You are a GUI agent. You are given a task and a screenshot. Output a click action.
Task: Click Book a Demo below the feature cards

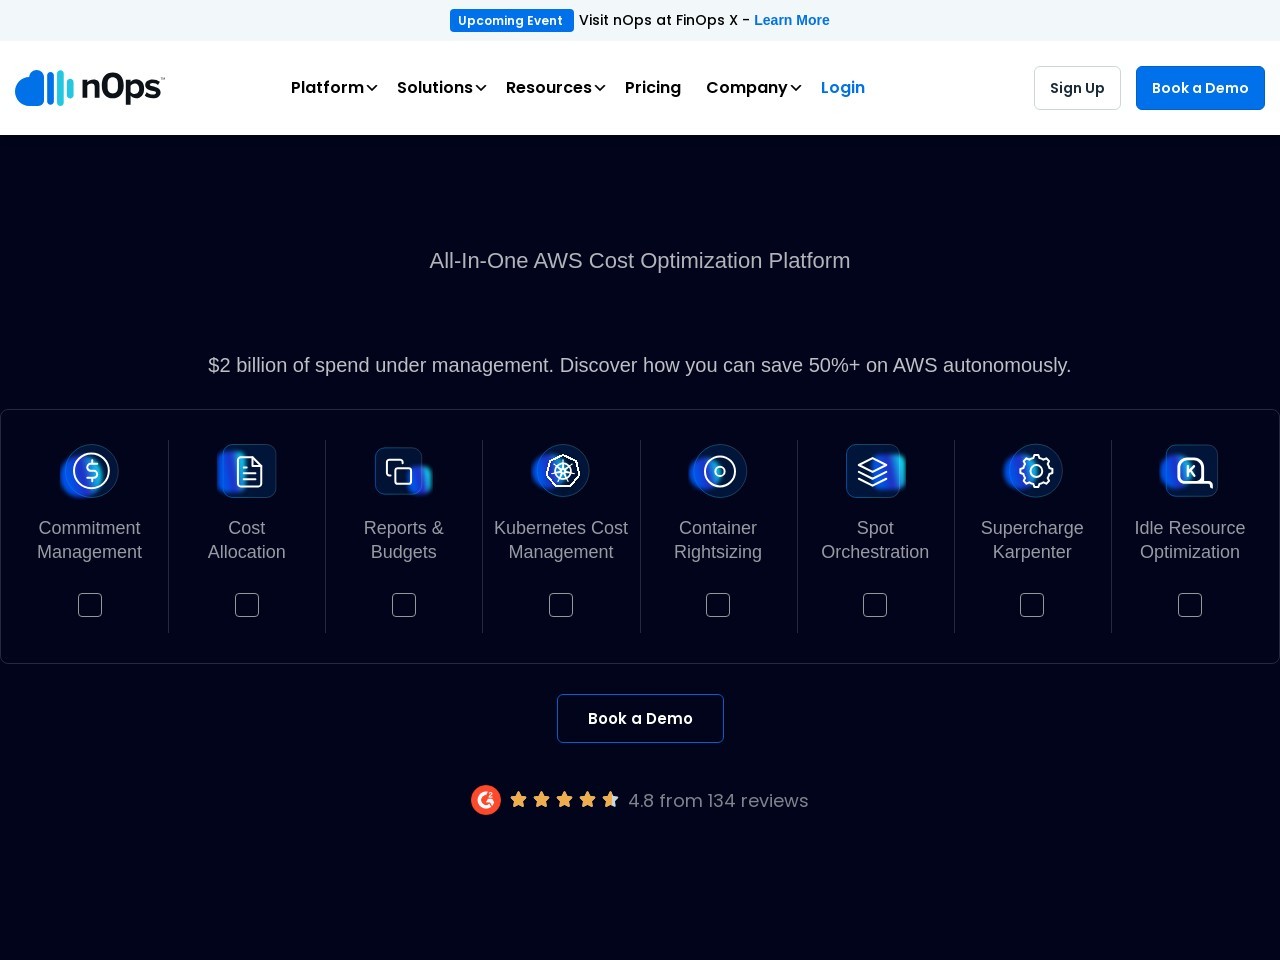[640, 718]
